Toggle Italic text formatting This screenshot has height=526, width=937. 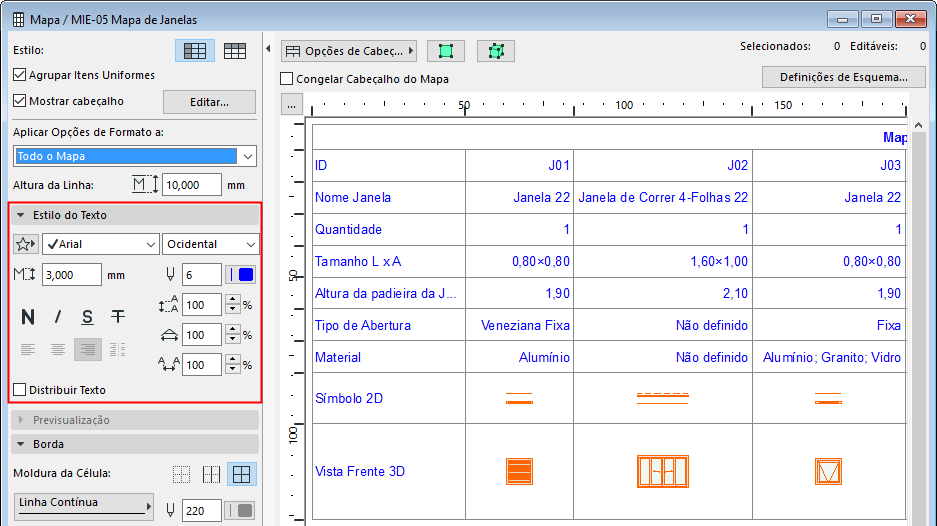(x=58, y=317)
